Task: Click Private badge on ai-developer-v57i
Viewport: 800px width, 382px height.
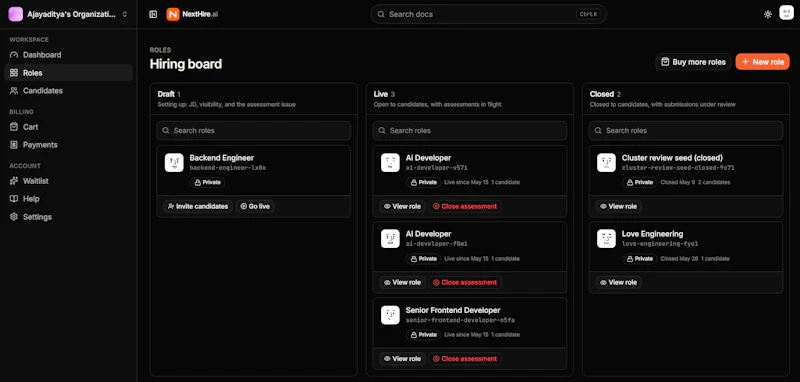Action: pos(423,182)
